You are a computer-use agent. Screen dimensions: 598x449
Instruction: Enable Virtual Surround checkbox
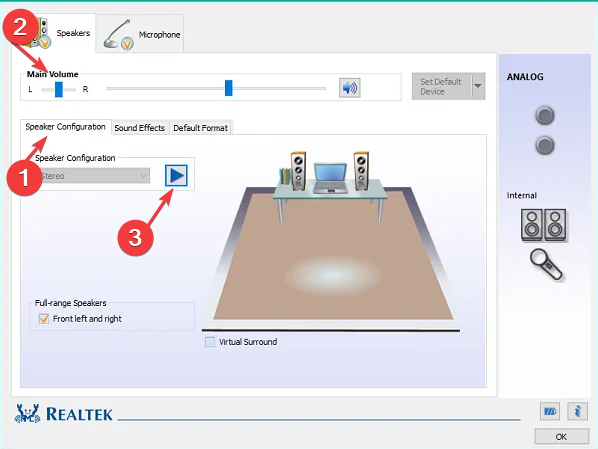tap(210, 341)
